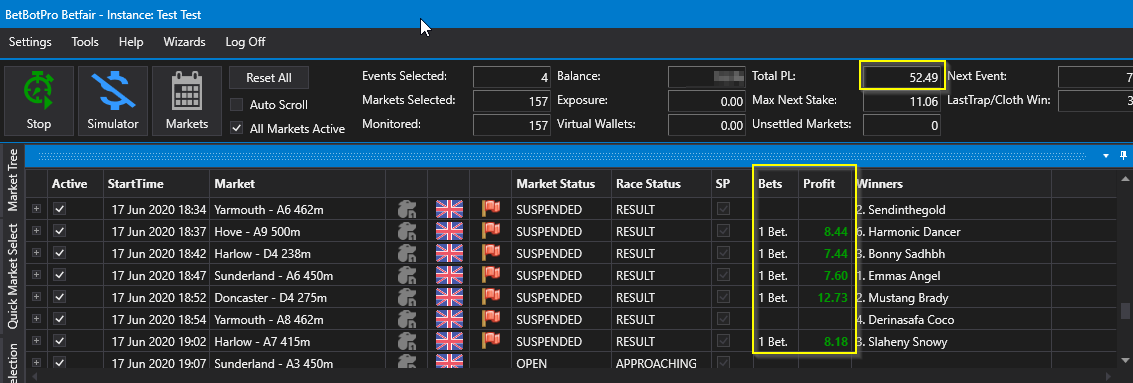The image size is (1133, 383).
Task: Toggle Active checkbox for Doncaster - D4 275m
Action: pyautogui.click(x=60, y=298)
